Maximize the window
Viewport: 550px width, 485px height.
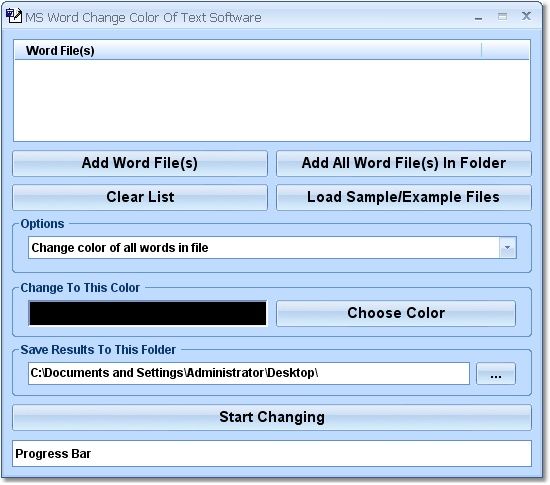point(502,16)
